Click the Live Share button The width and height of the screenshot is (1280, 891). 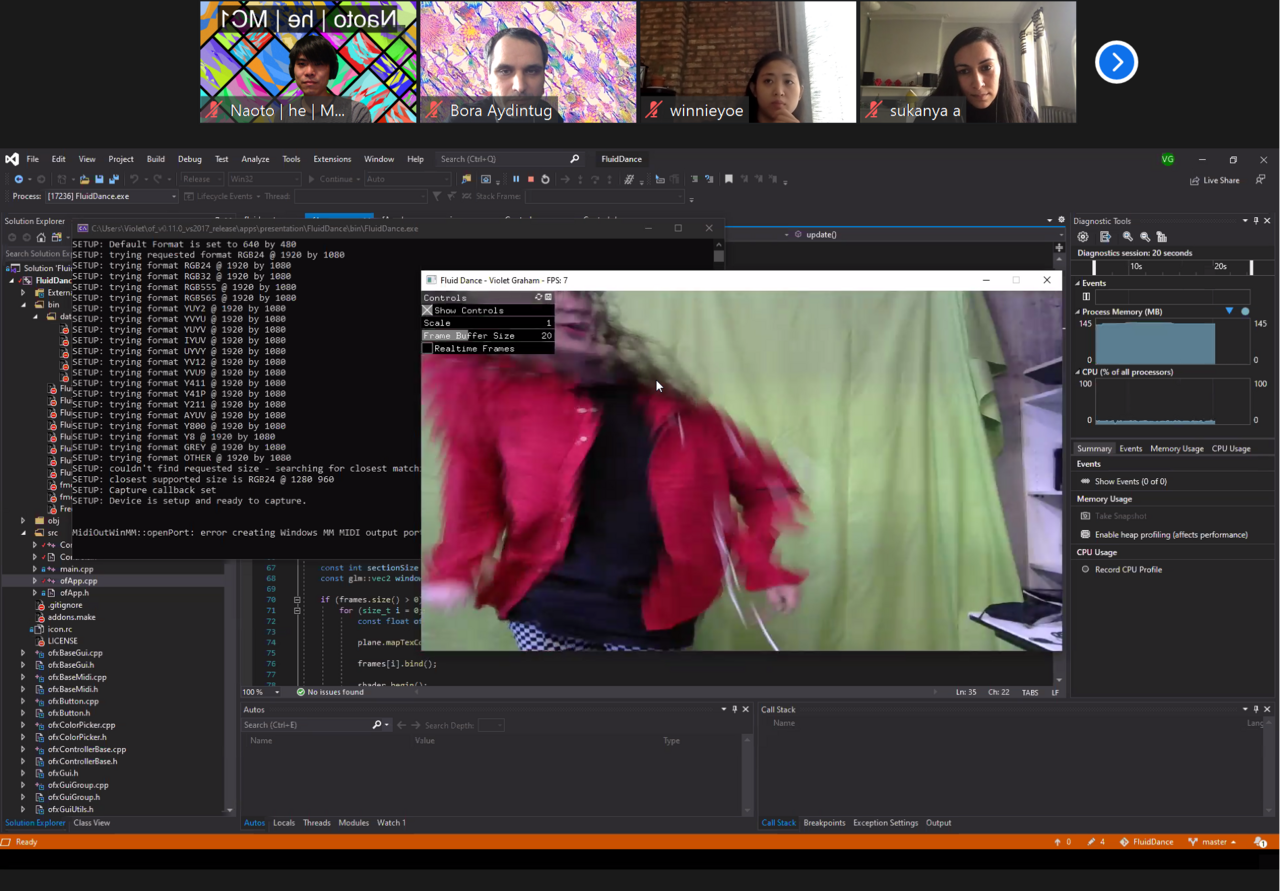(1214, 180)
